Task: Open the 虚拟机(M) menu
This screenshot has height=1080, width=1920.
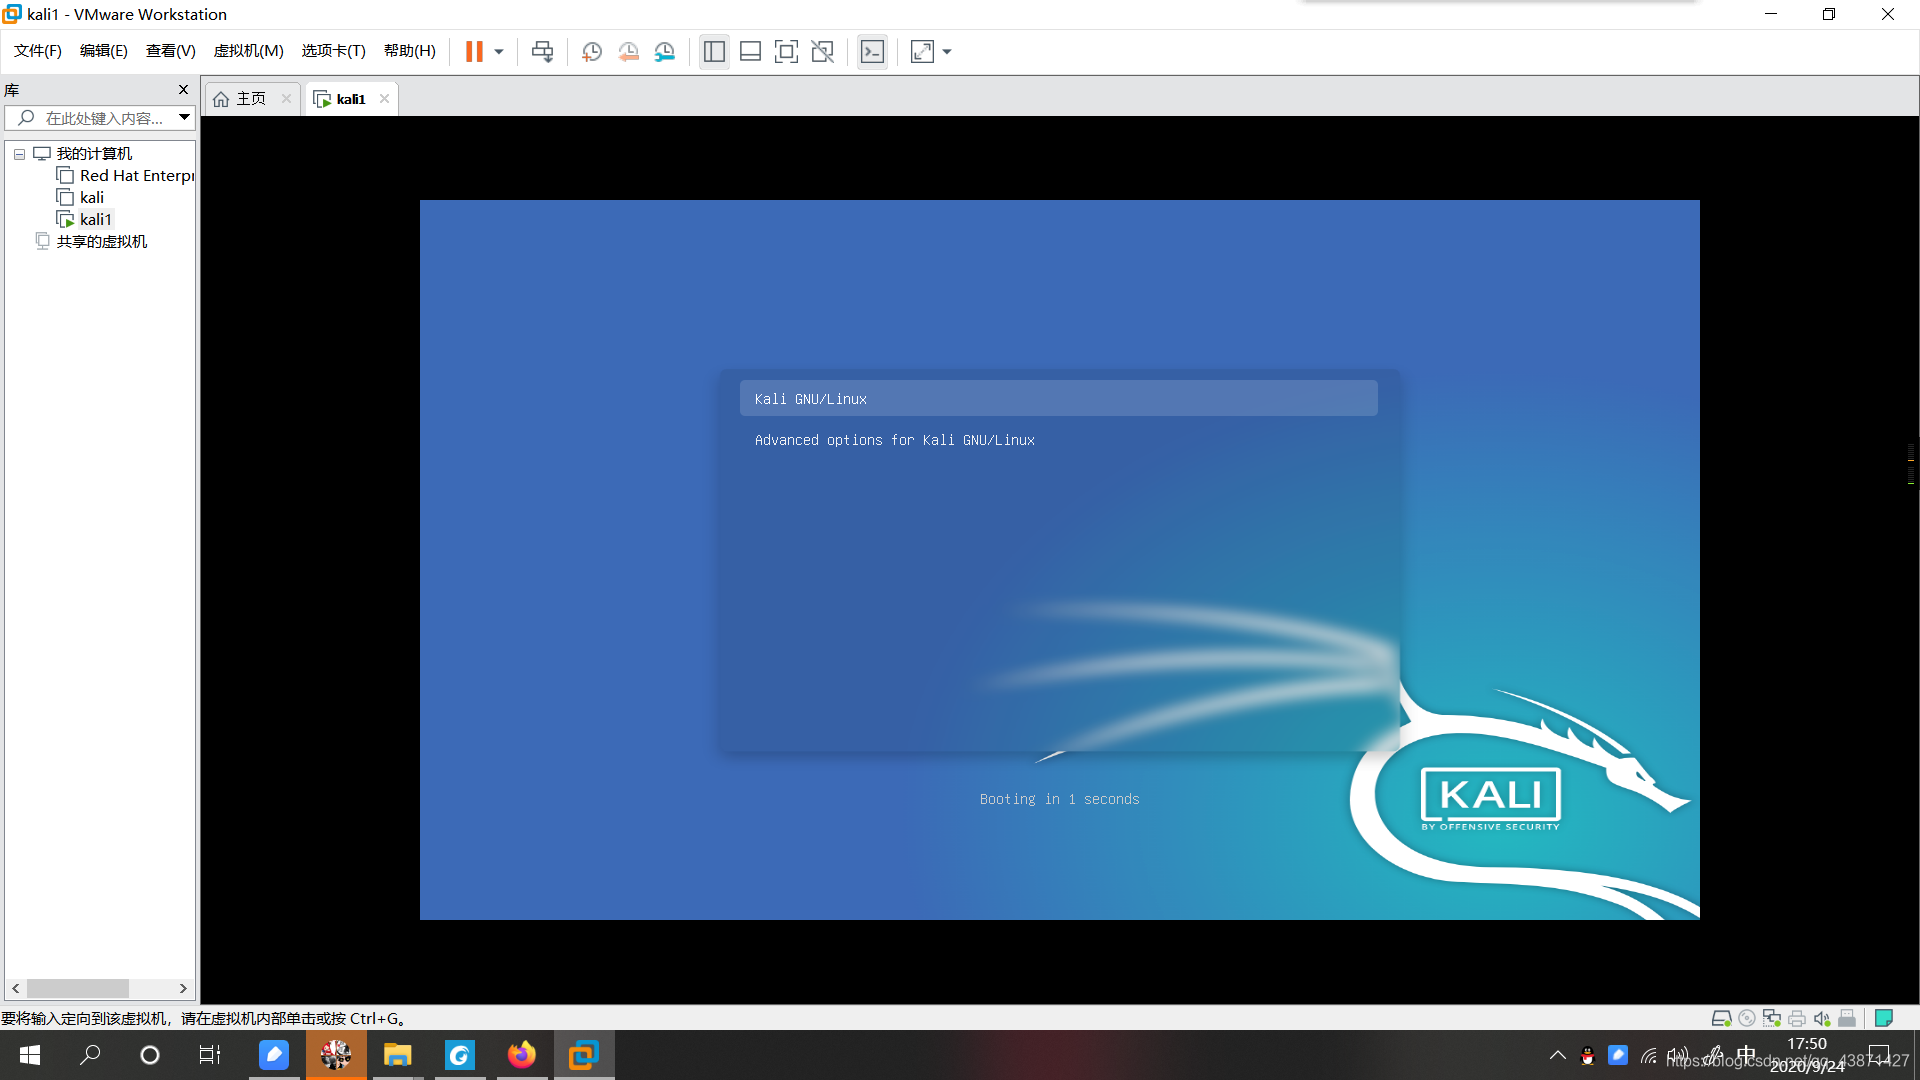Action: click(248, 51)
